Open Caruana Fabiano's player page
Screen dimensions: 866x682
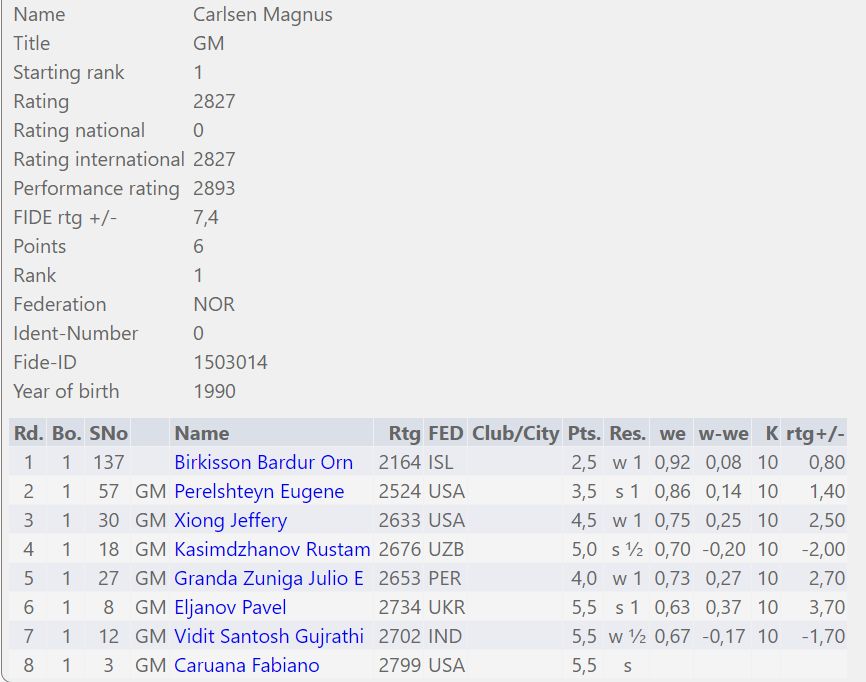pos(247,666)
